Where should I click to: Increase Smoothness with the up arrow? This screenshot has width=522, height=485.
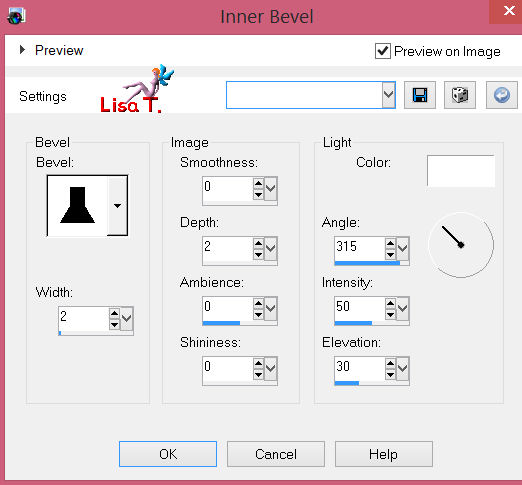click(258, 184)
